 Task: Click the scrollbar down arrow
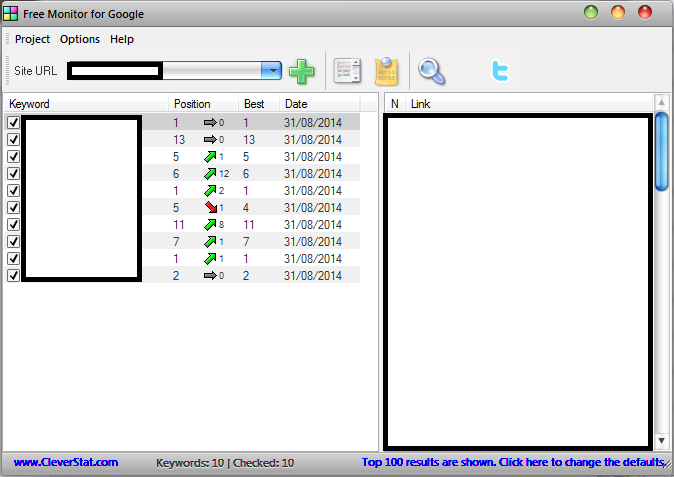tap(662, 441)
